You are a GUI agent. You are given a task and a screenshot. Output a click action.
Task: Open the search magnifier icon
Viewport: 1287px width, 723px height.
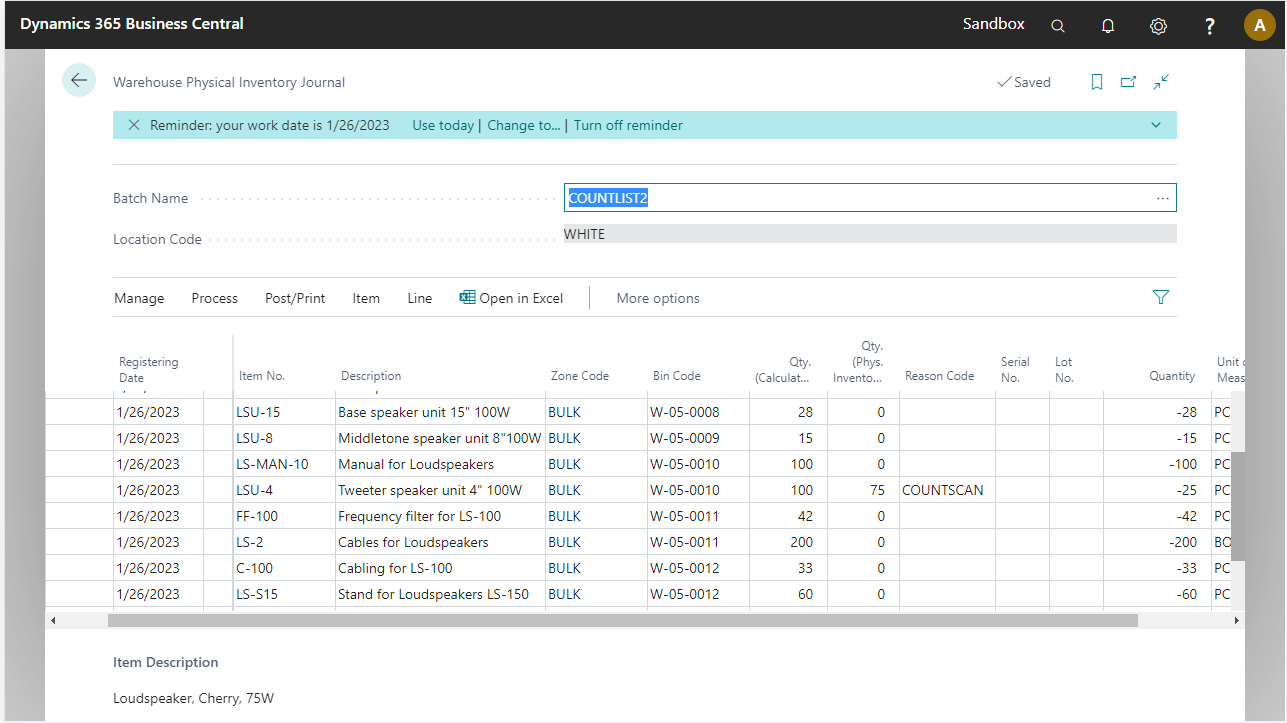[x=1058, y=25]
